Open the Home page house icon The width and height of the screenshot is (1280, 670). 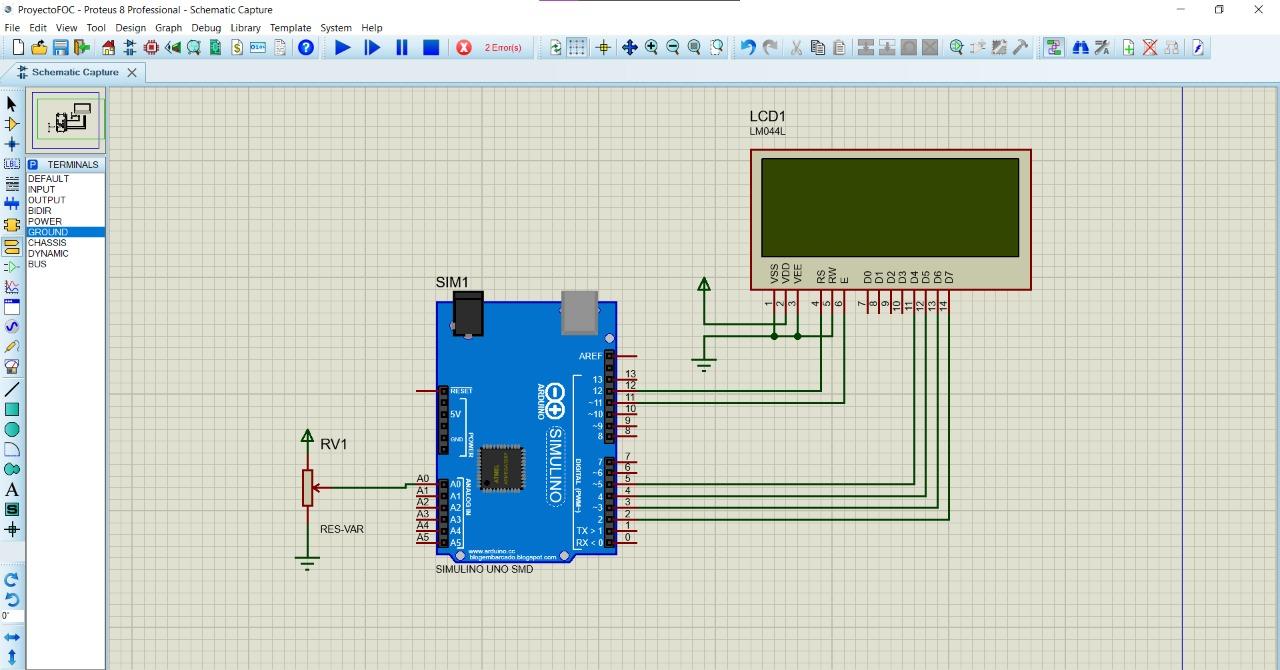point(109,47)
